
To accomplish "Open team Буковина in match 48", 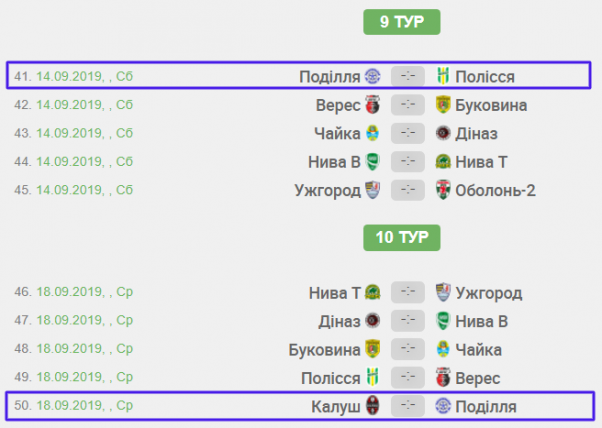I will coord(324,349).
